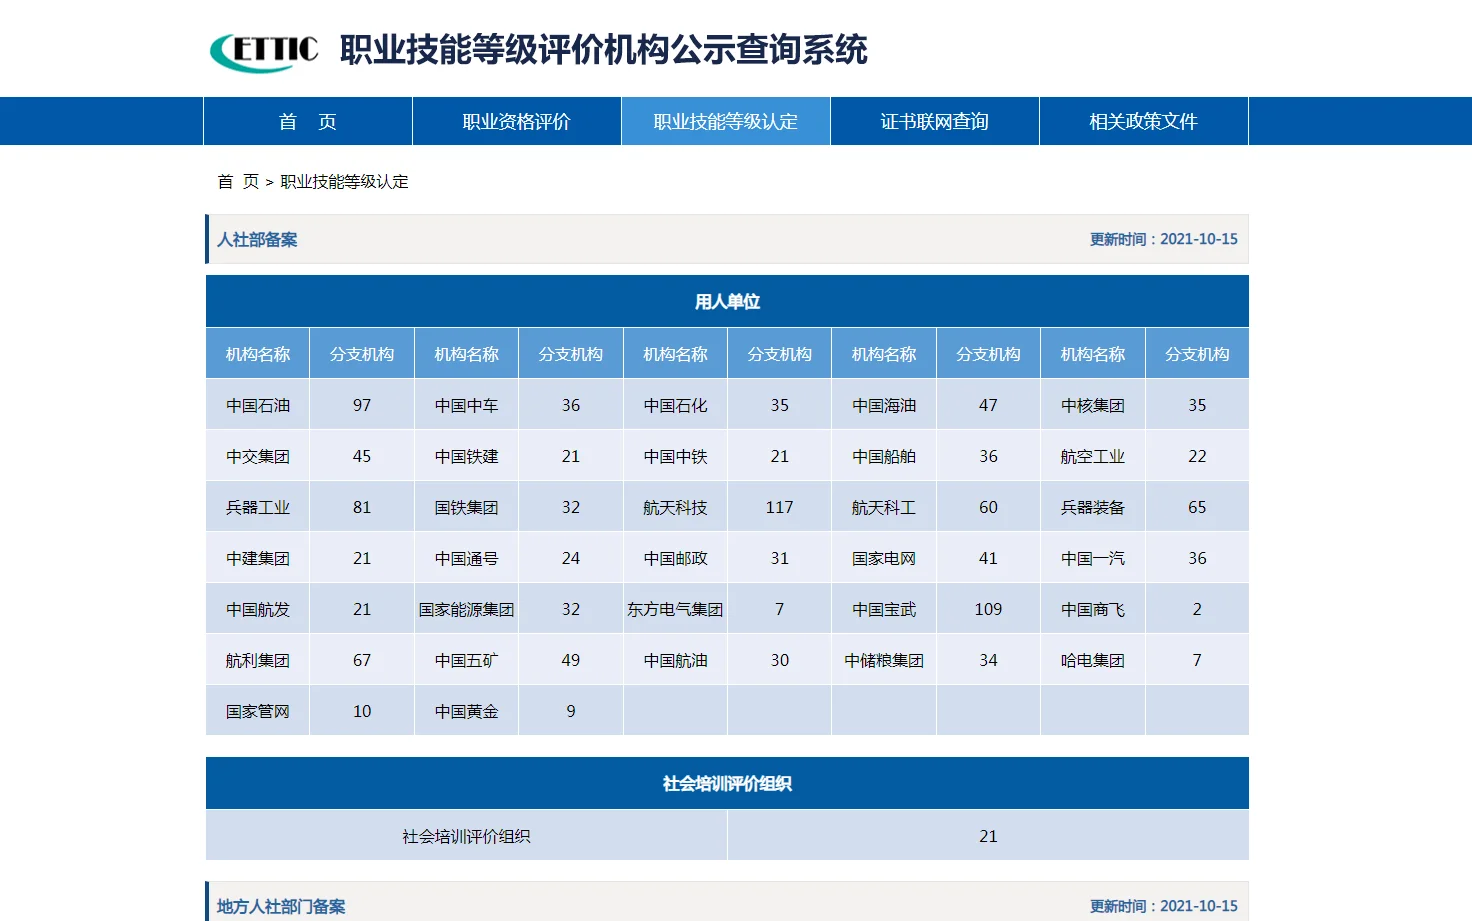The width and height of the screenshot is (1472, 921).
Task: Select 中国石油 in the employer table
Action: pyautogui.click(x=257, y=404)
